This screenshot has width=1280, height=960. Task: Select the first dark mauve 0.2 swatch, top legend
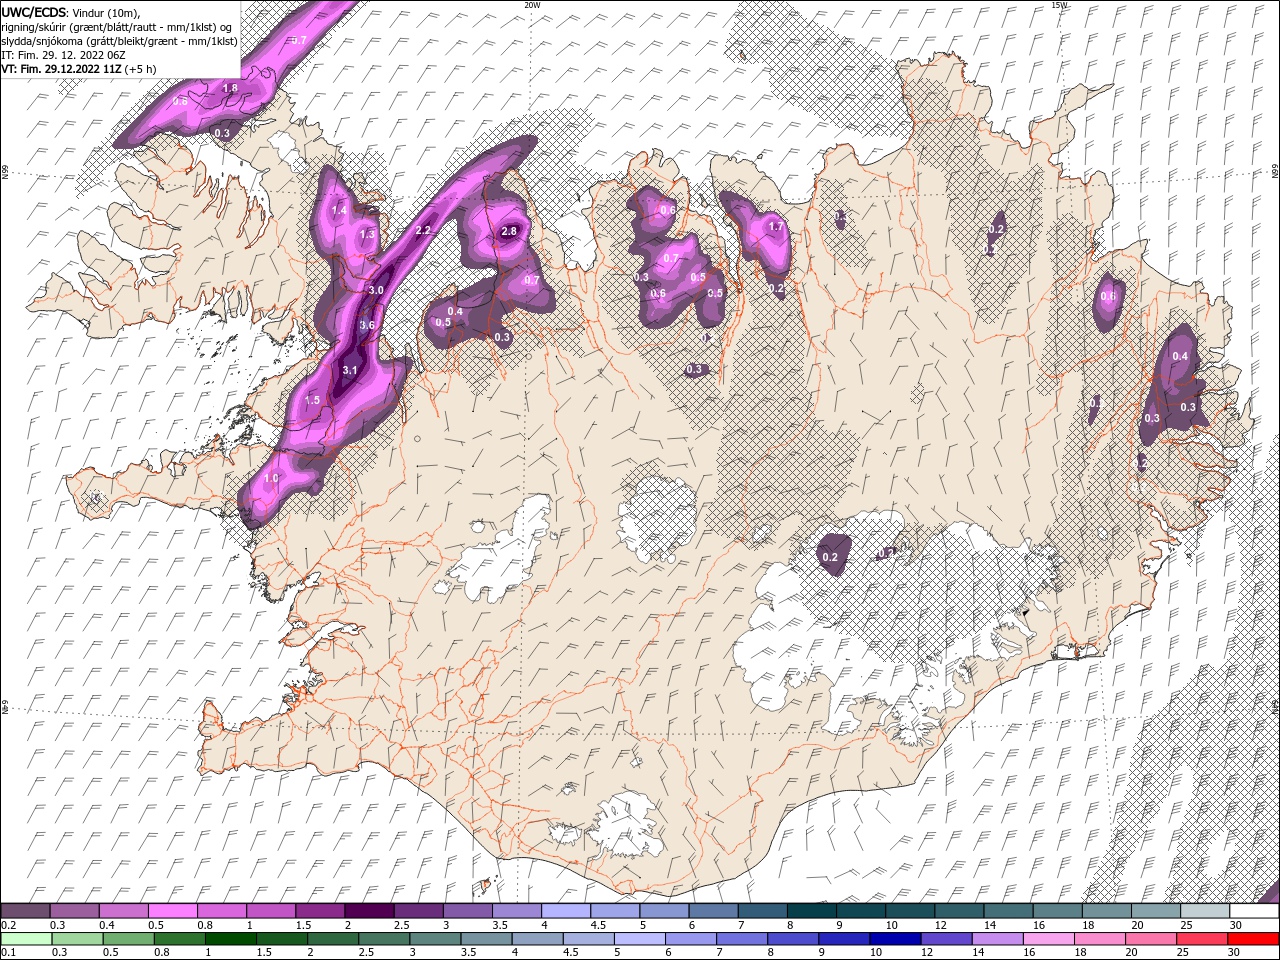pyautogui.click(x=25, y=911)
